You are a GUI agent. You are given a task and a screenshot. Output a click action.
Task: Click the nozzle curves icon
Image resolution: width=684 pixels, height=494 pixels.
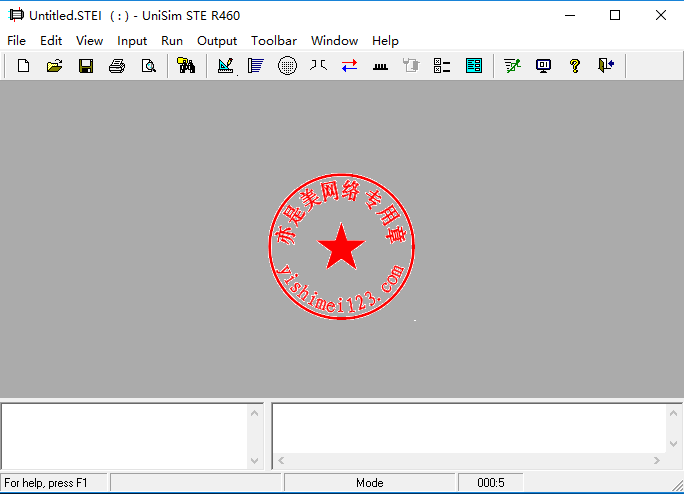[318, 66]
